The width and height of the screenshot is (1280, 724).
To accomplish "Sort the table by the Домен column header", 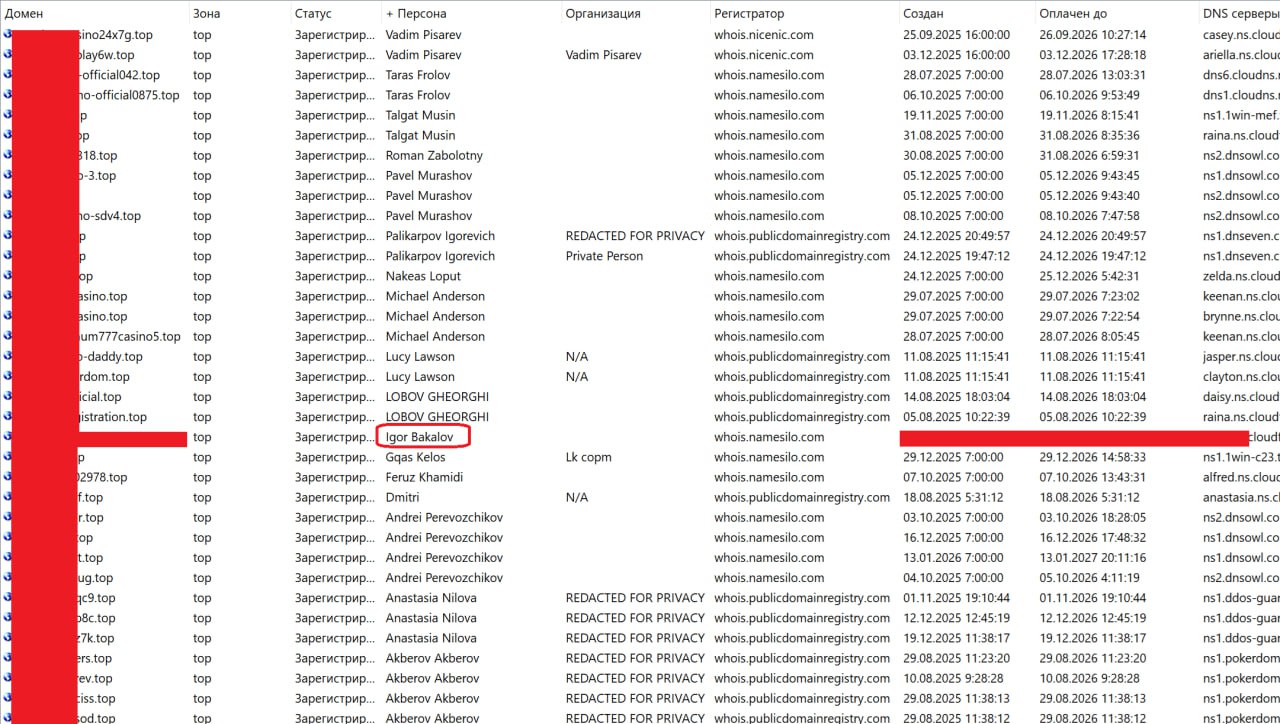I will pos(24,14).
